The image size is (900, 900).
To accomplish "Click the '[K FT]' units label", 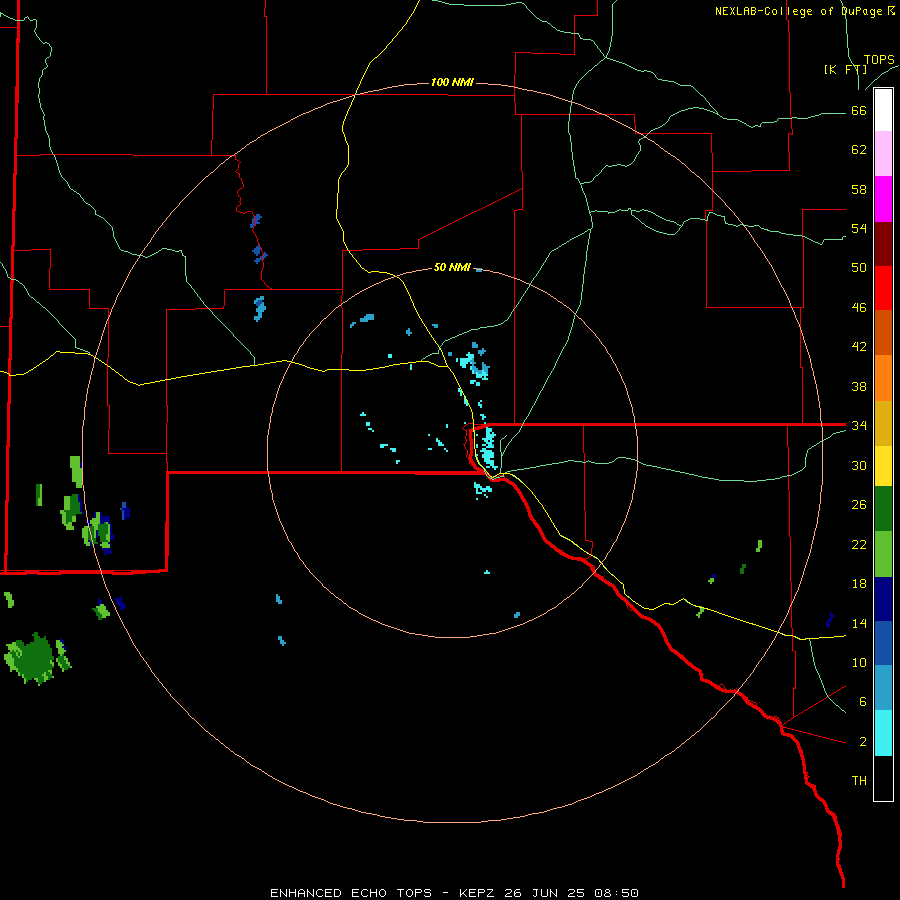I will tap(845, 69).
